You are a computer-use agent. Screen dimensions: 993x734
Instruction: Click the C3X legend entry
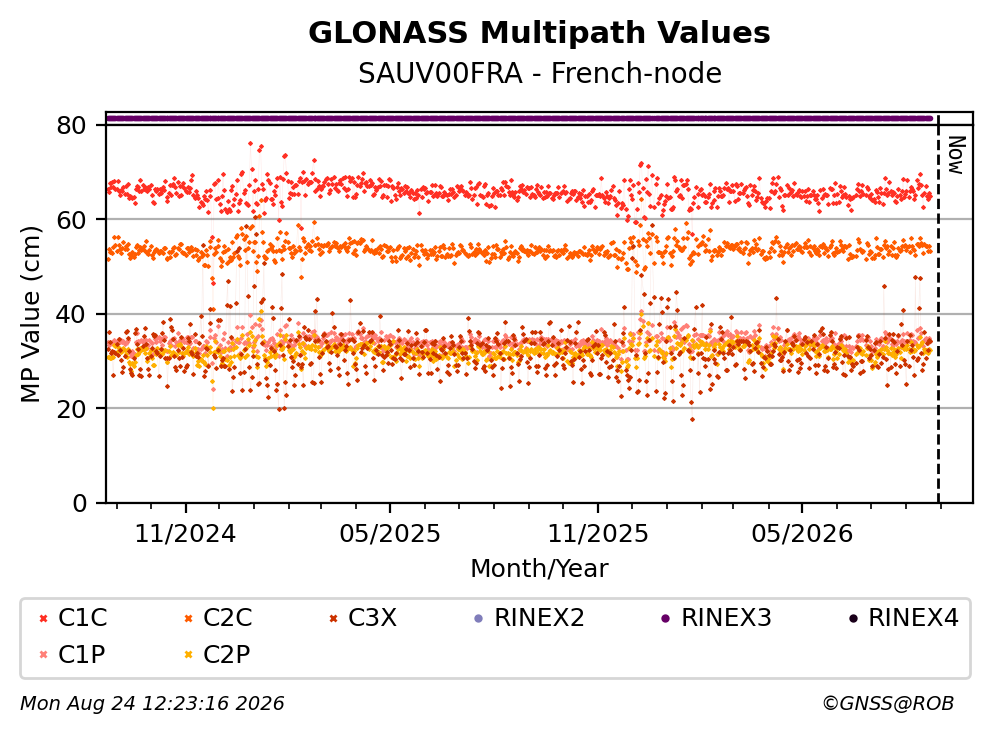(x=363, y=617)
